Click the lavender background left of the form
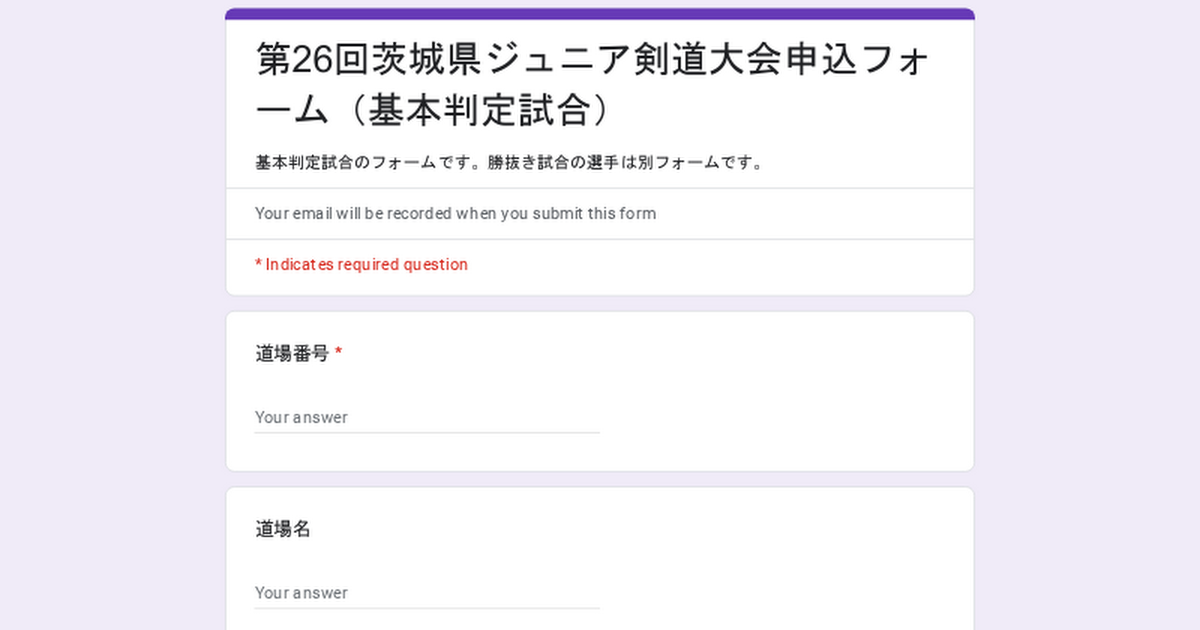The height and width of the screenshot is (630, 1200). point(112,315)
